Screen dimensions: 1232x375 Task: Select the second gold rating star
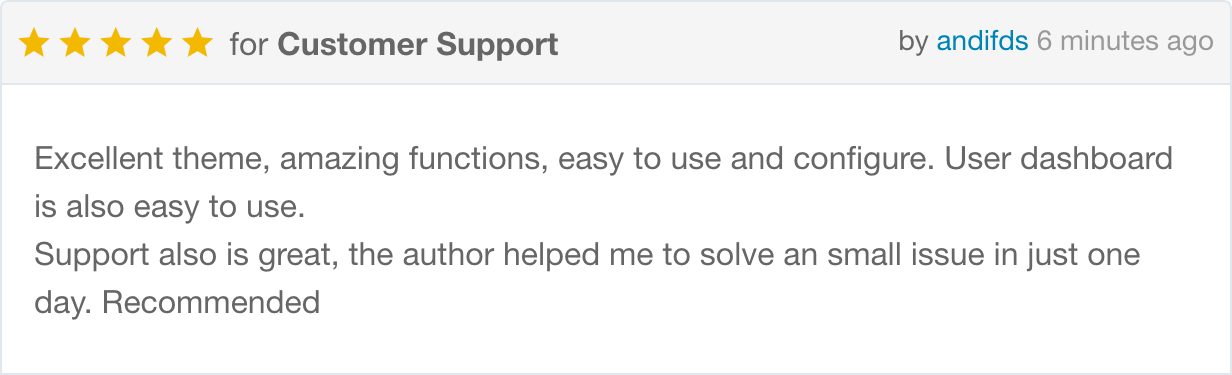[x=76, y=43]
